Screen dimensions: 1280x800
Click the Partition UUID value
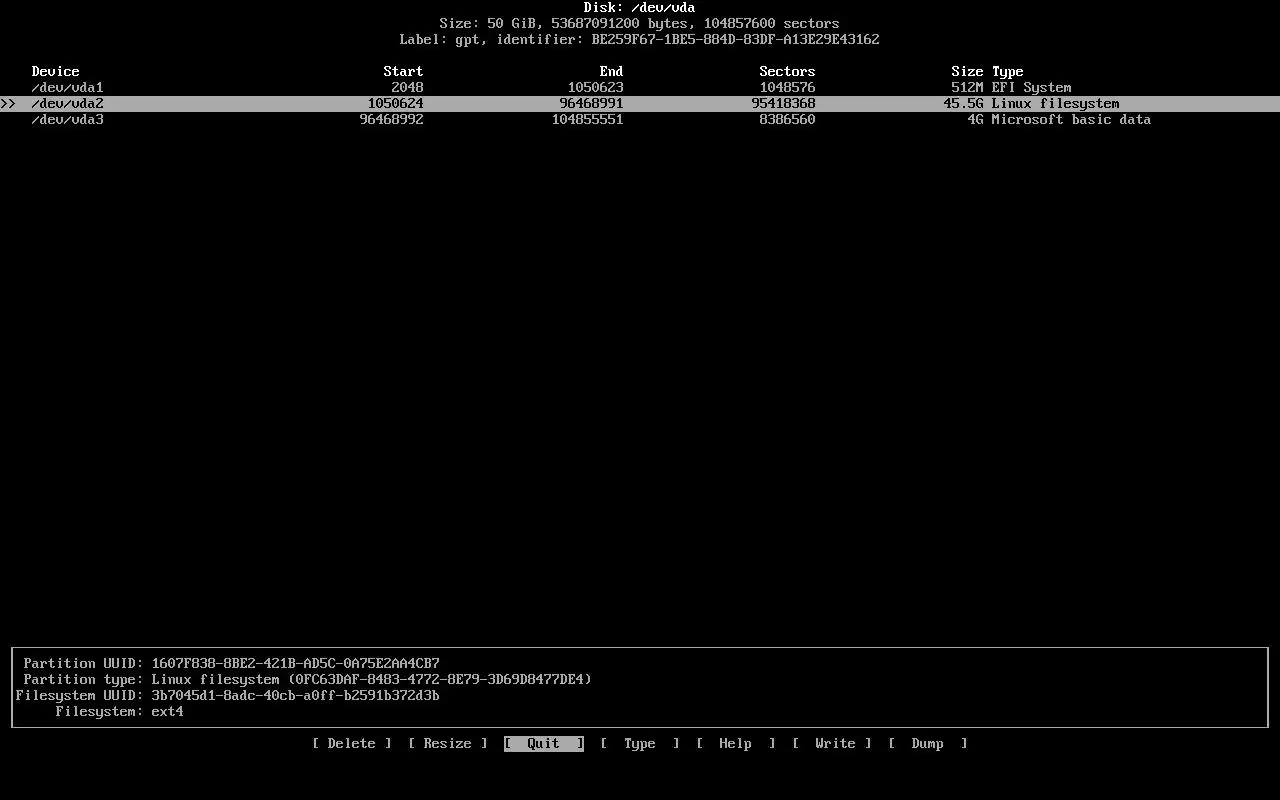click(x=295, y=663)
